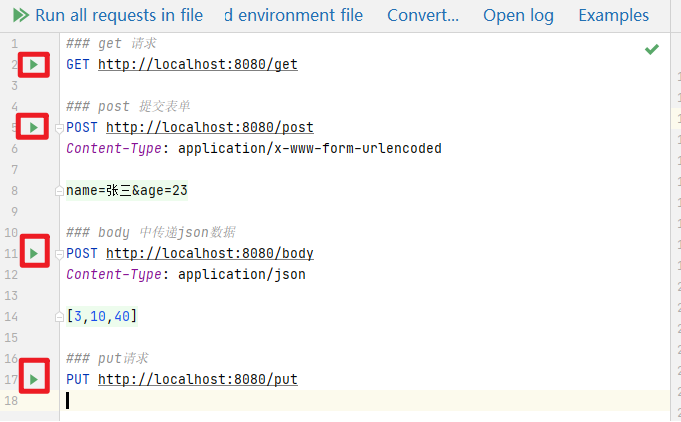Open the Examples menu
The width and height of the screenshot is (681, 422).
[x=613, y=16]
